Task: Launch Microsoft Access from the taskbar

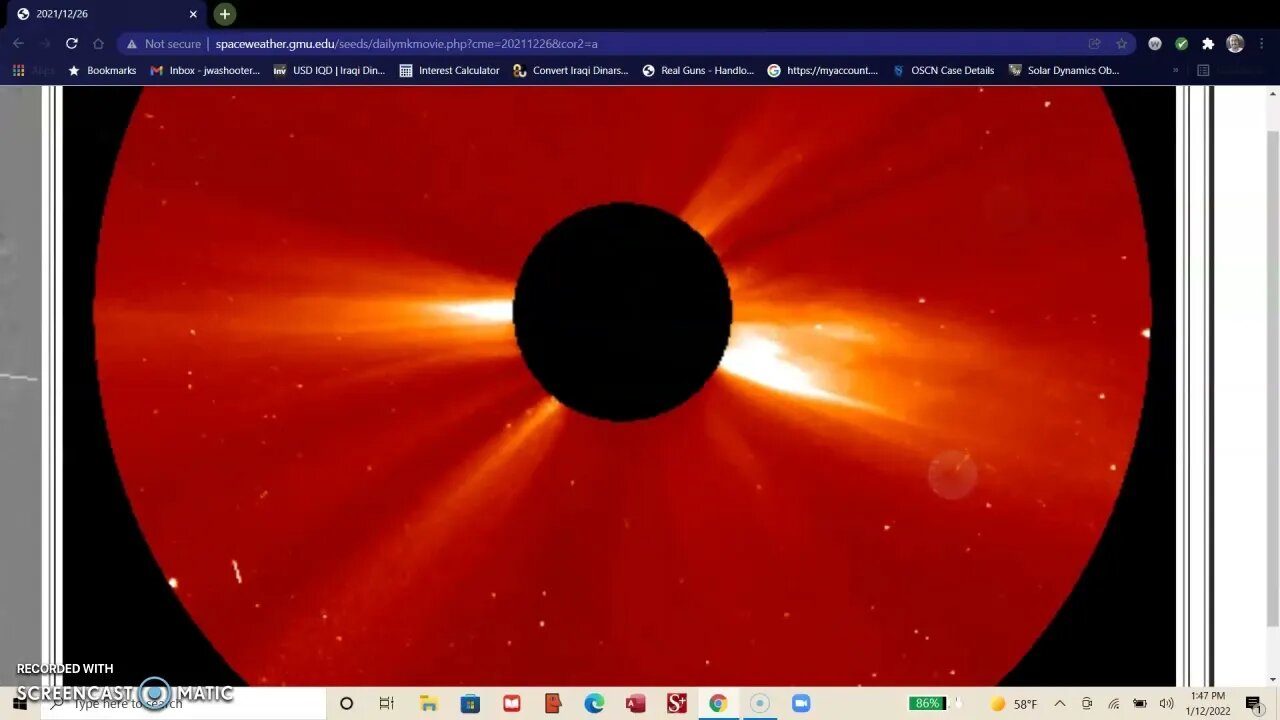Action: [x=635, y=703]
